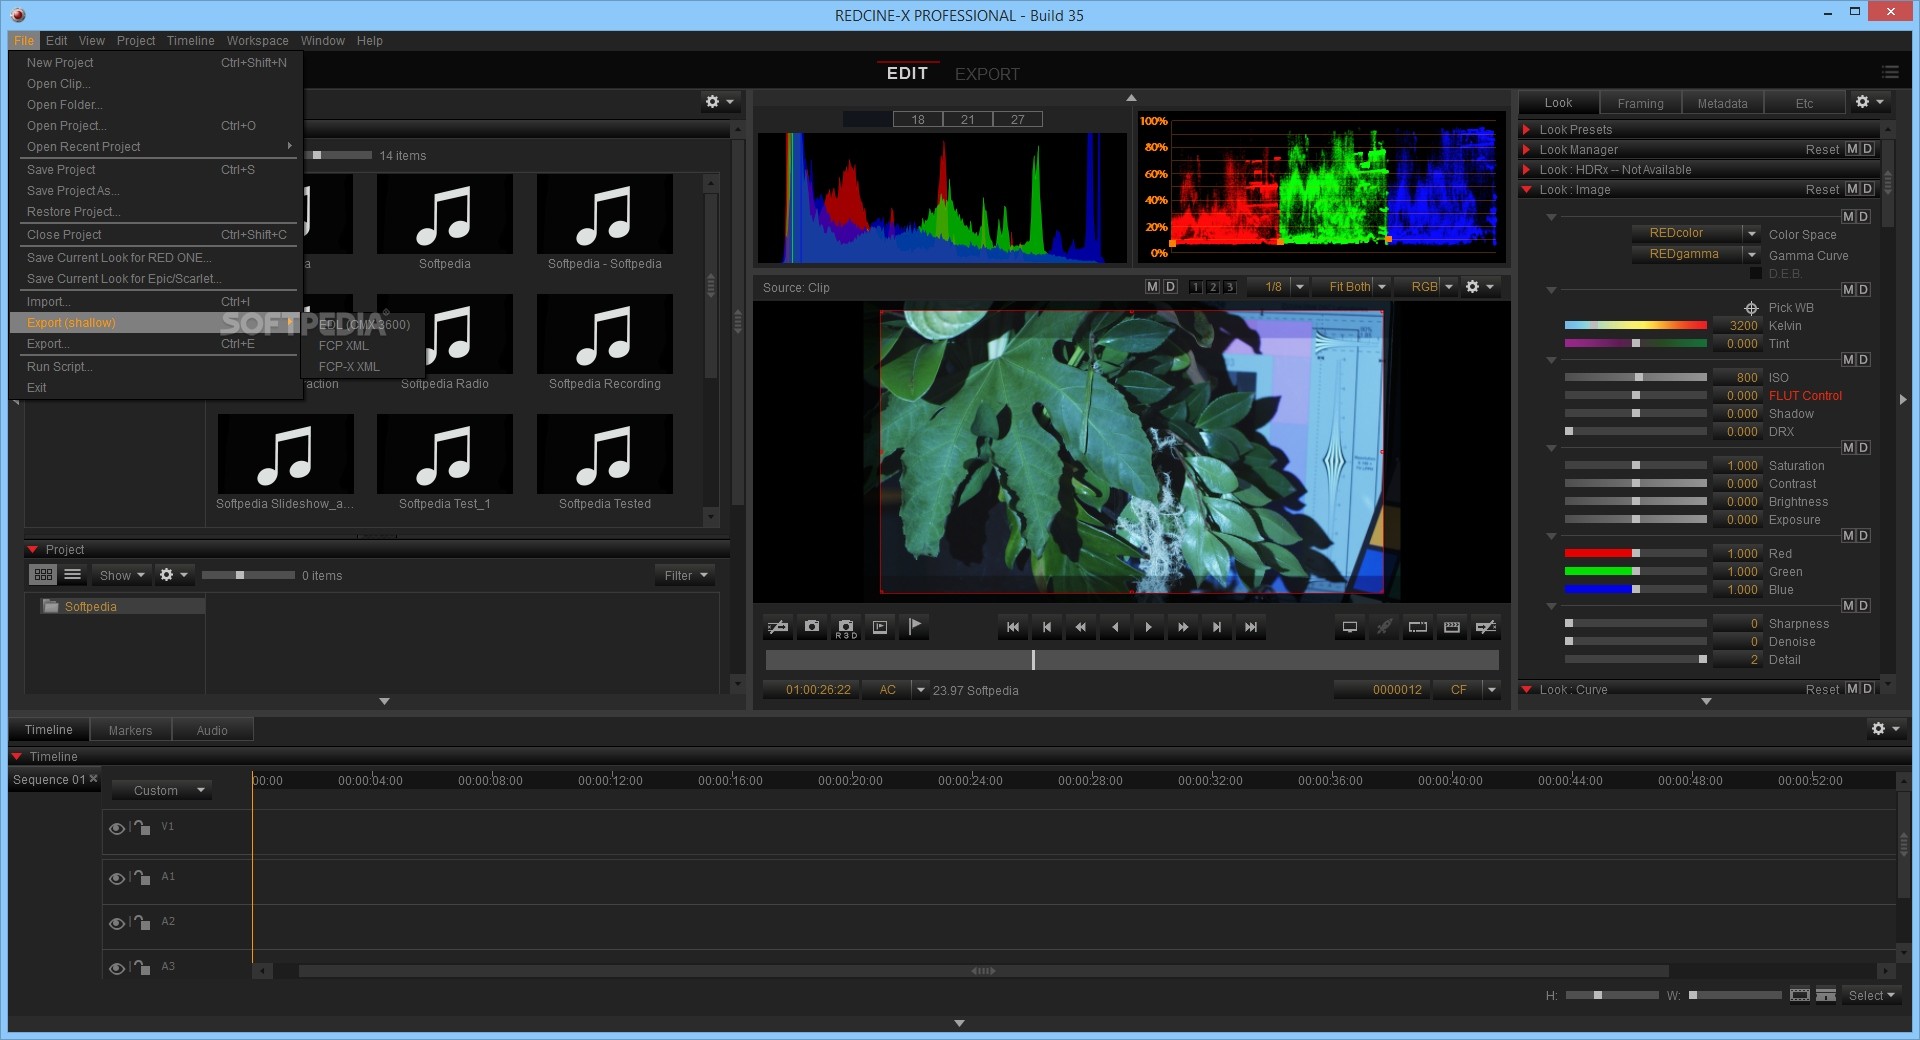Click the first icon left of the snapshot camera
This screenshot has width=1920, height=1040.
[778, 627]
